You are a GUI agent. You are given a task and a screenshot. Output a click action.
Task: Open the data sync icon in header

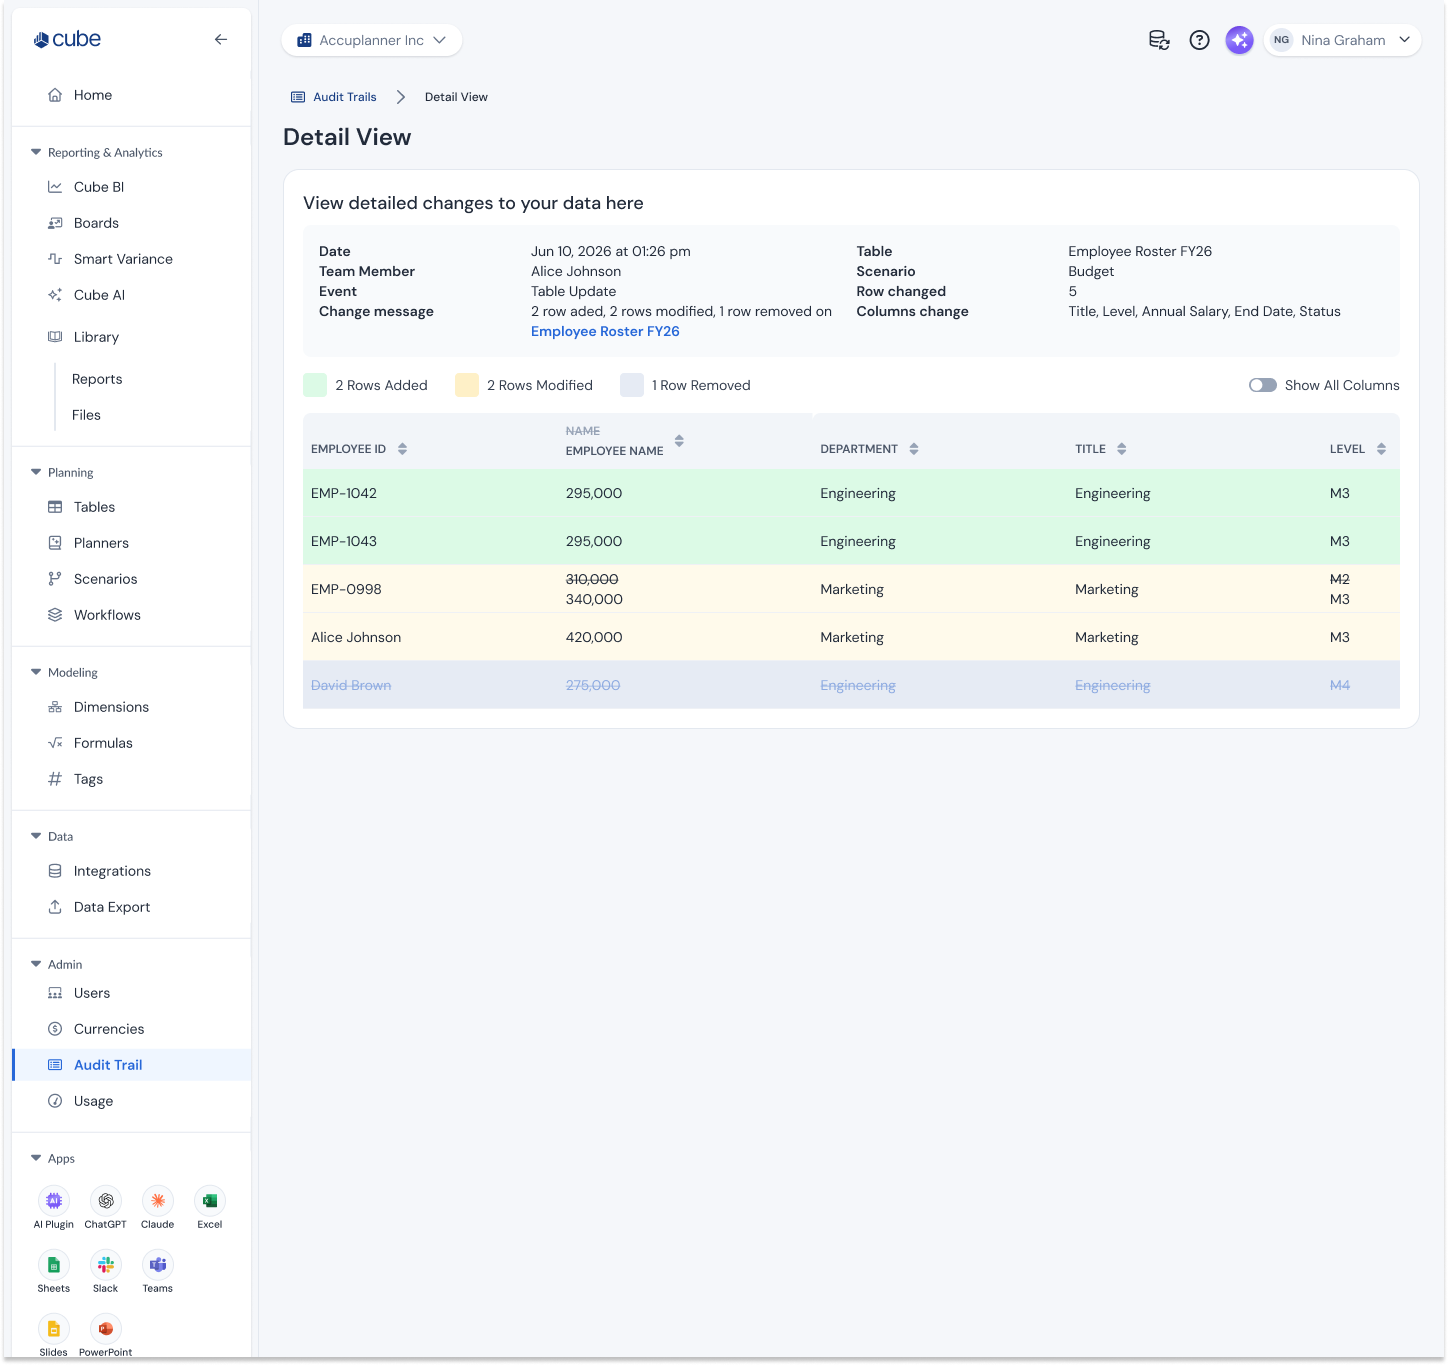1159,40
